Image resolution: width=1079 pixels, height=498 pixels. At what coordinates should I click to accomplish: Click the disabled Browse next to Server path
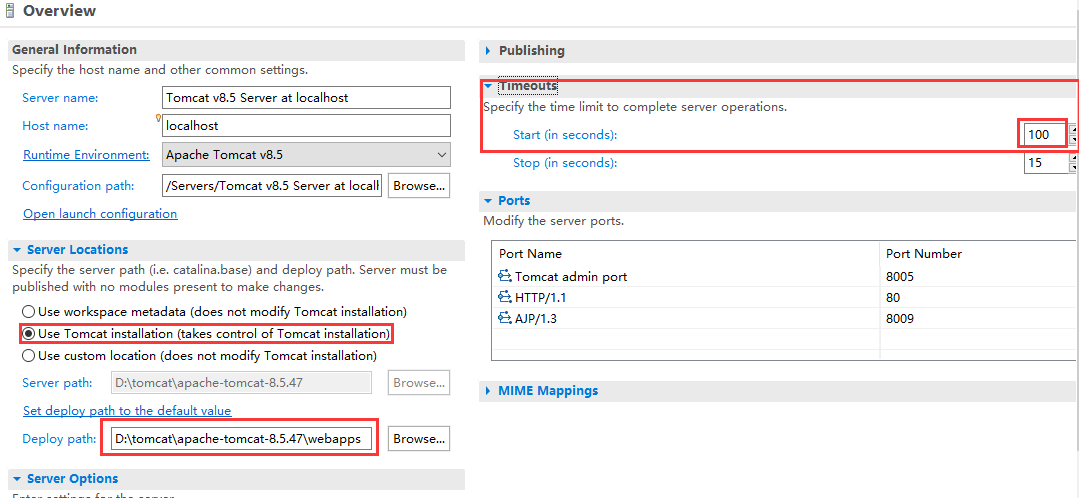(x=419, y=382)
